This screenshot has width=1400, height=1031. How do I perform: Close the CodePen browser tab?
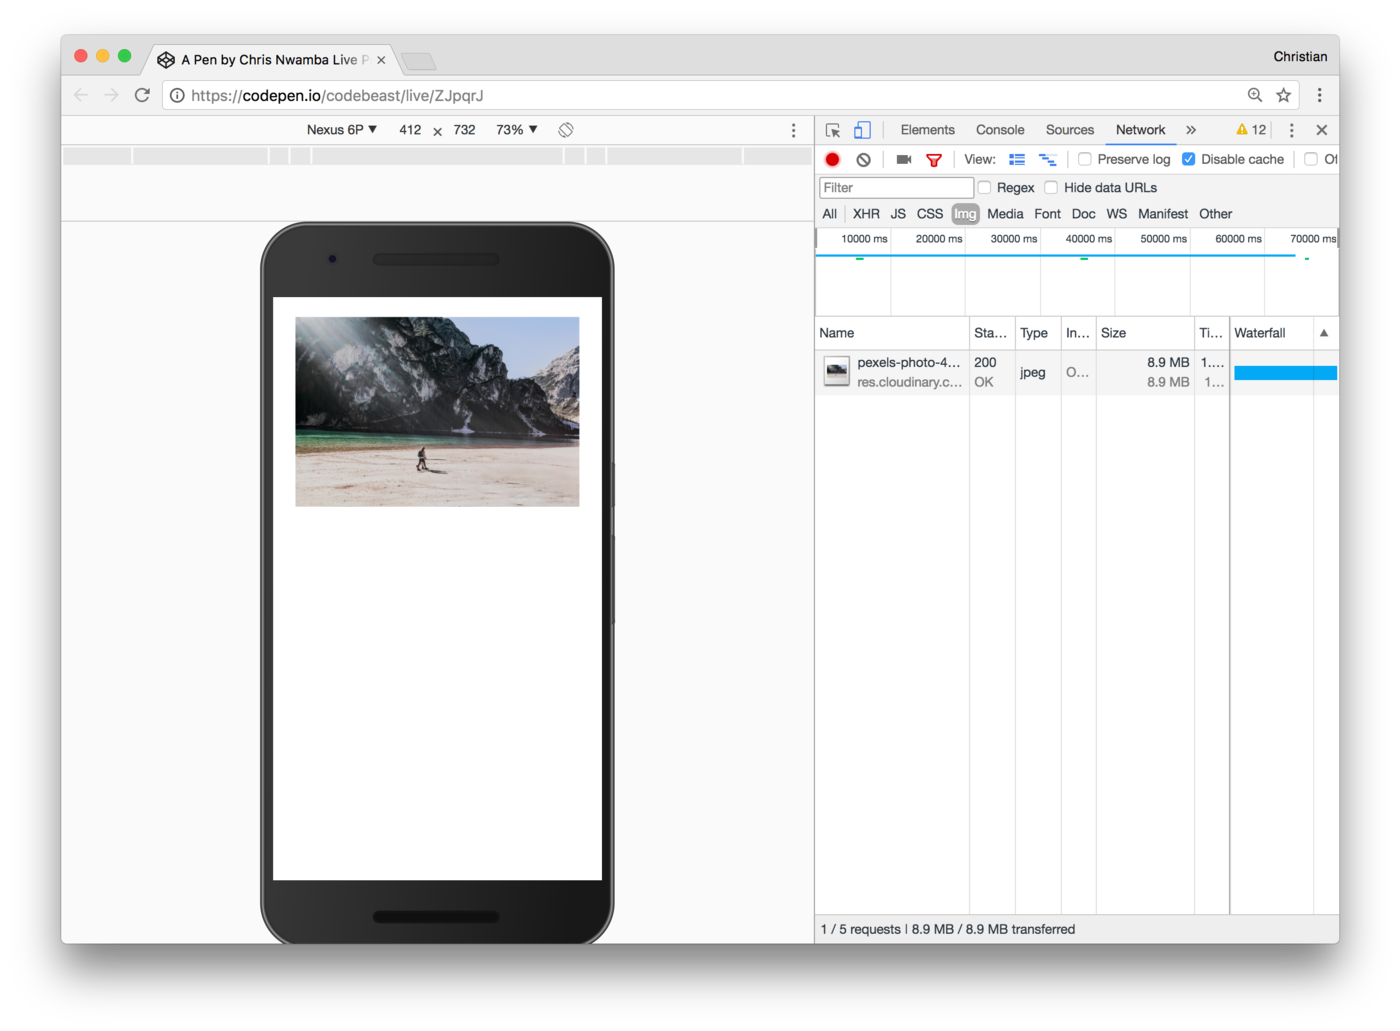(x=381, y=60)
